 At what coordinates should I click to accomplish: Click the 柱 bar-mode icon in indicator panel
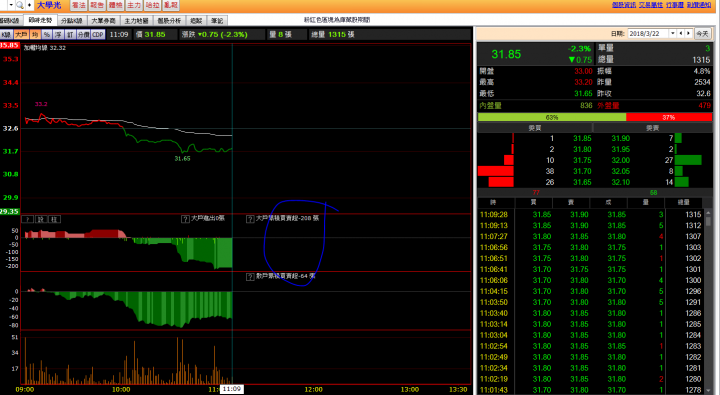tap(54, 219)
